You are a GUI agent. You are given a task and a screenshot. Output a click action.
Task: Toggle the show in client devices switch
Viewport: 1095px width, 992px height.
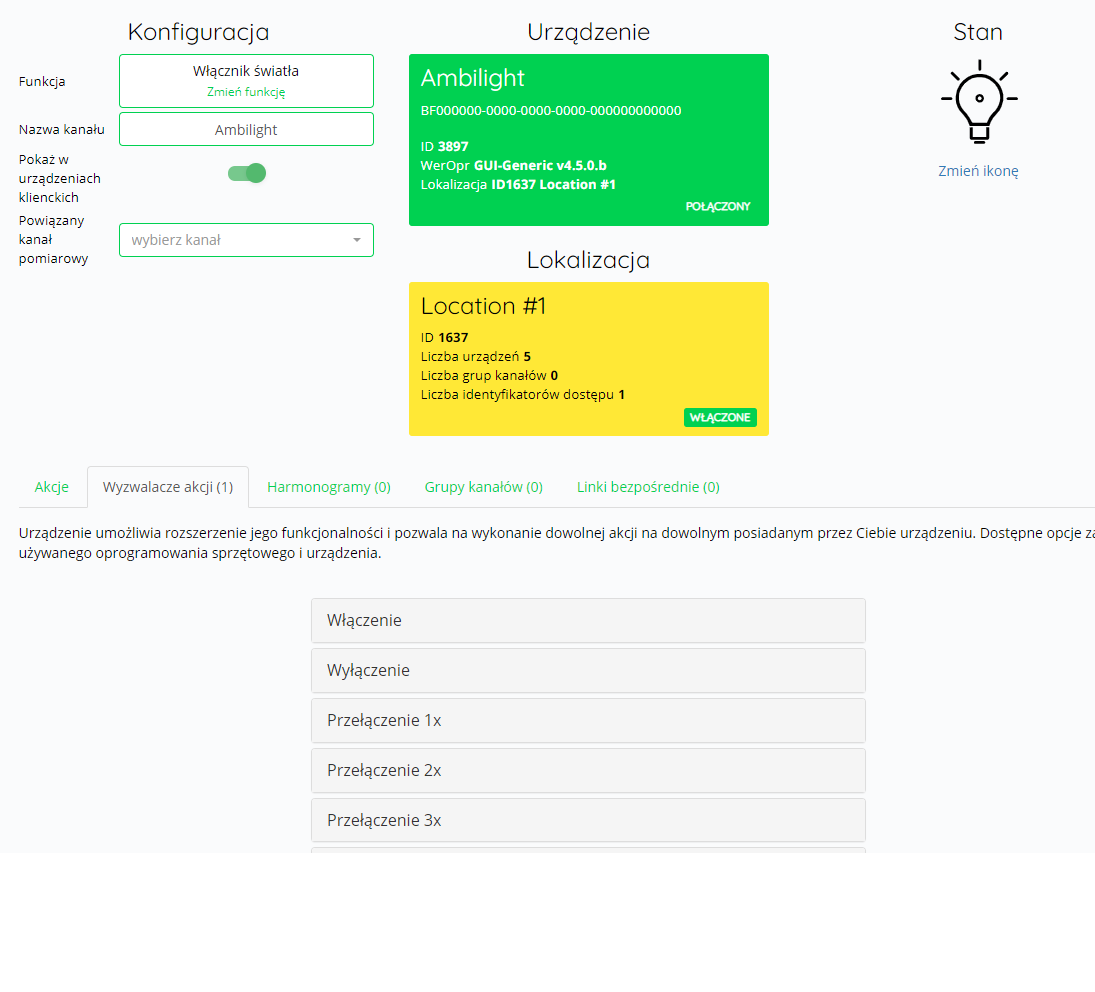coord(247,173)
